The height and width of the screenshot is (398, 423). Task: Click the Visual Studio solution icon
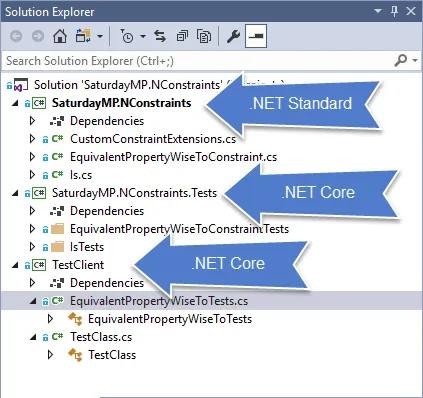point(21,85)
